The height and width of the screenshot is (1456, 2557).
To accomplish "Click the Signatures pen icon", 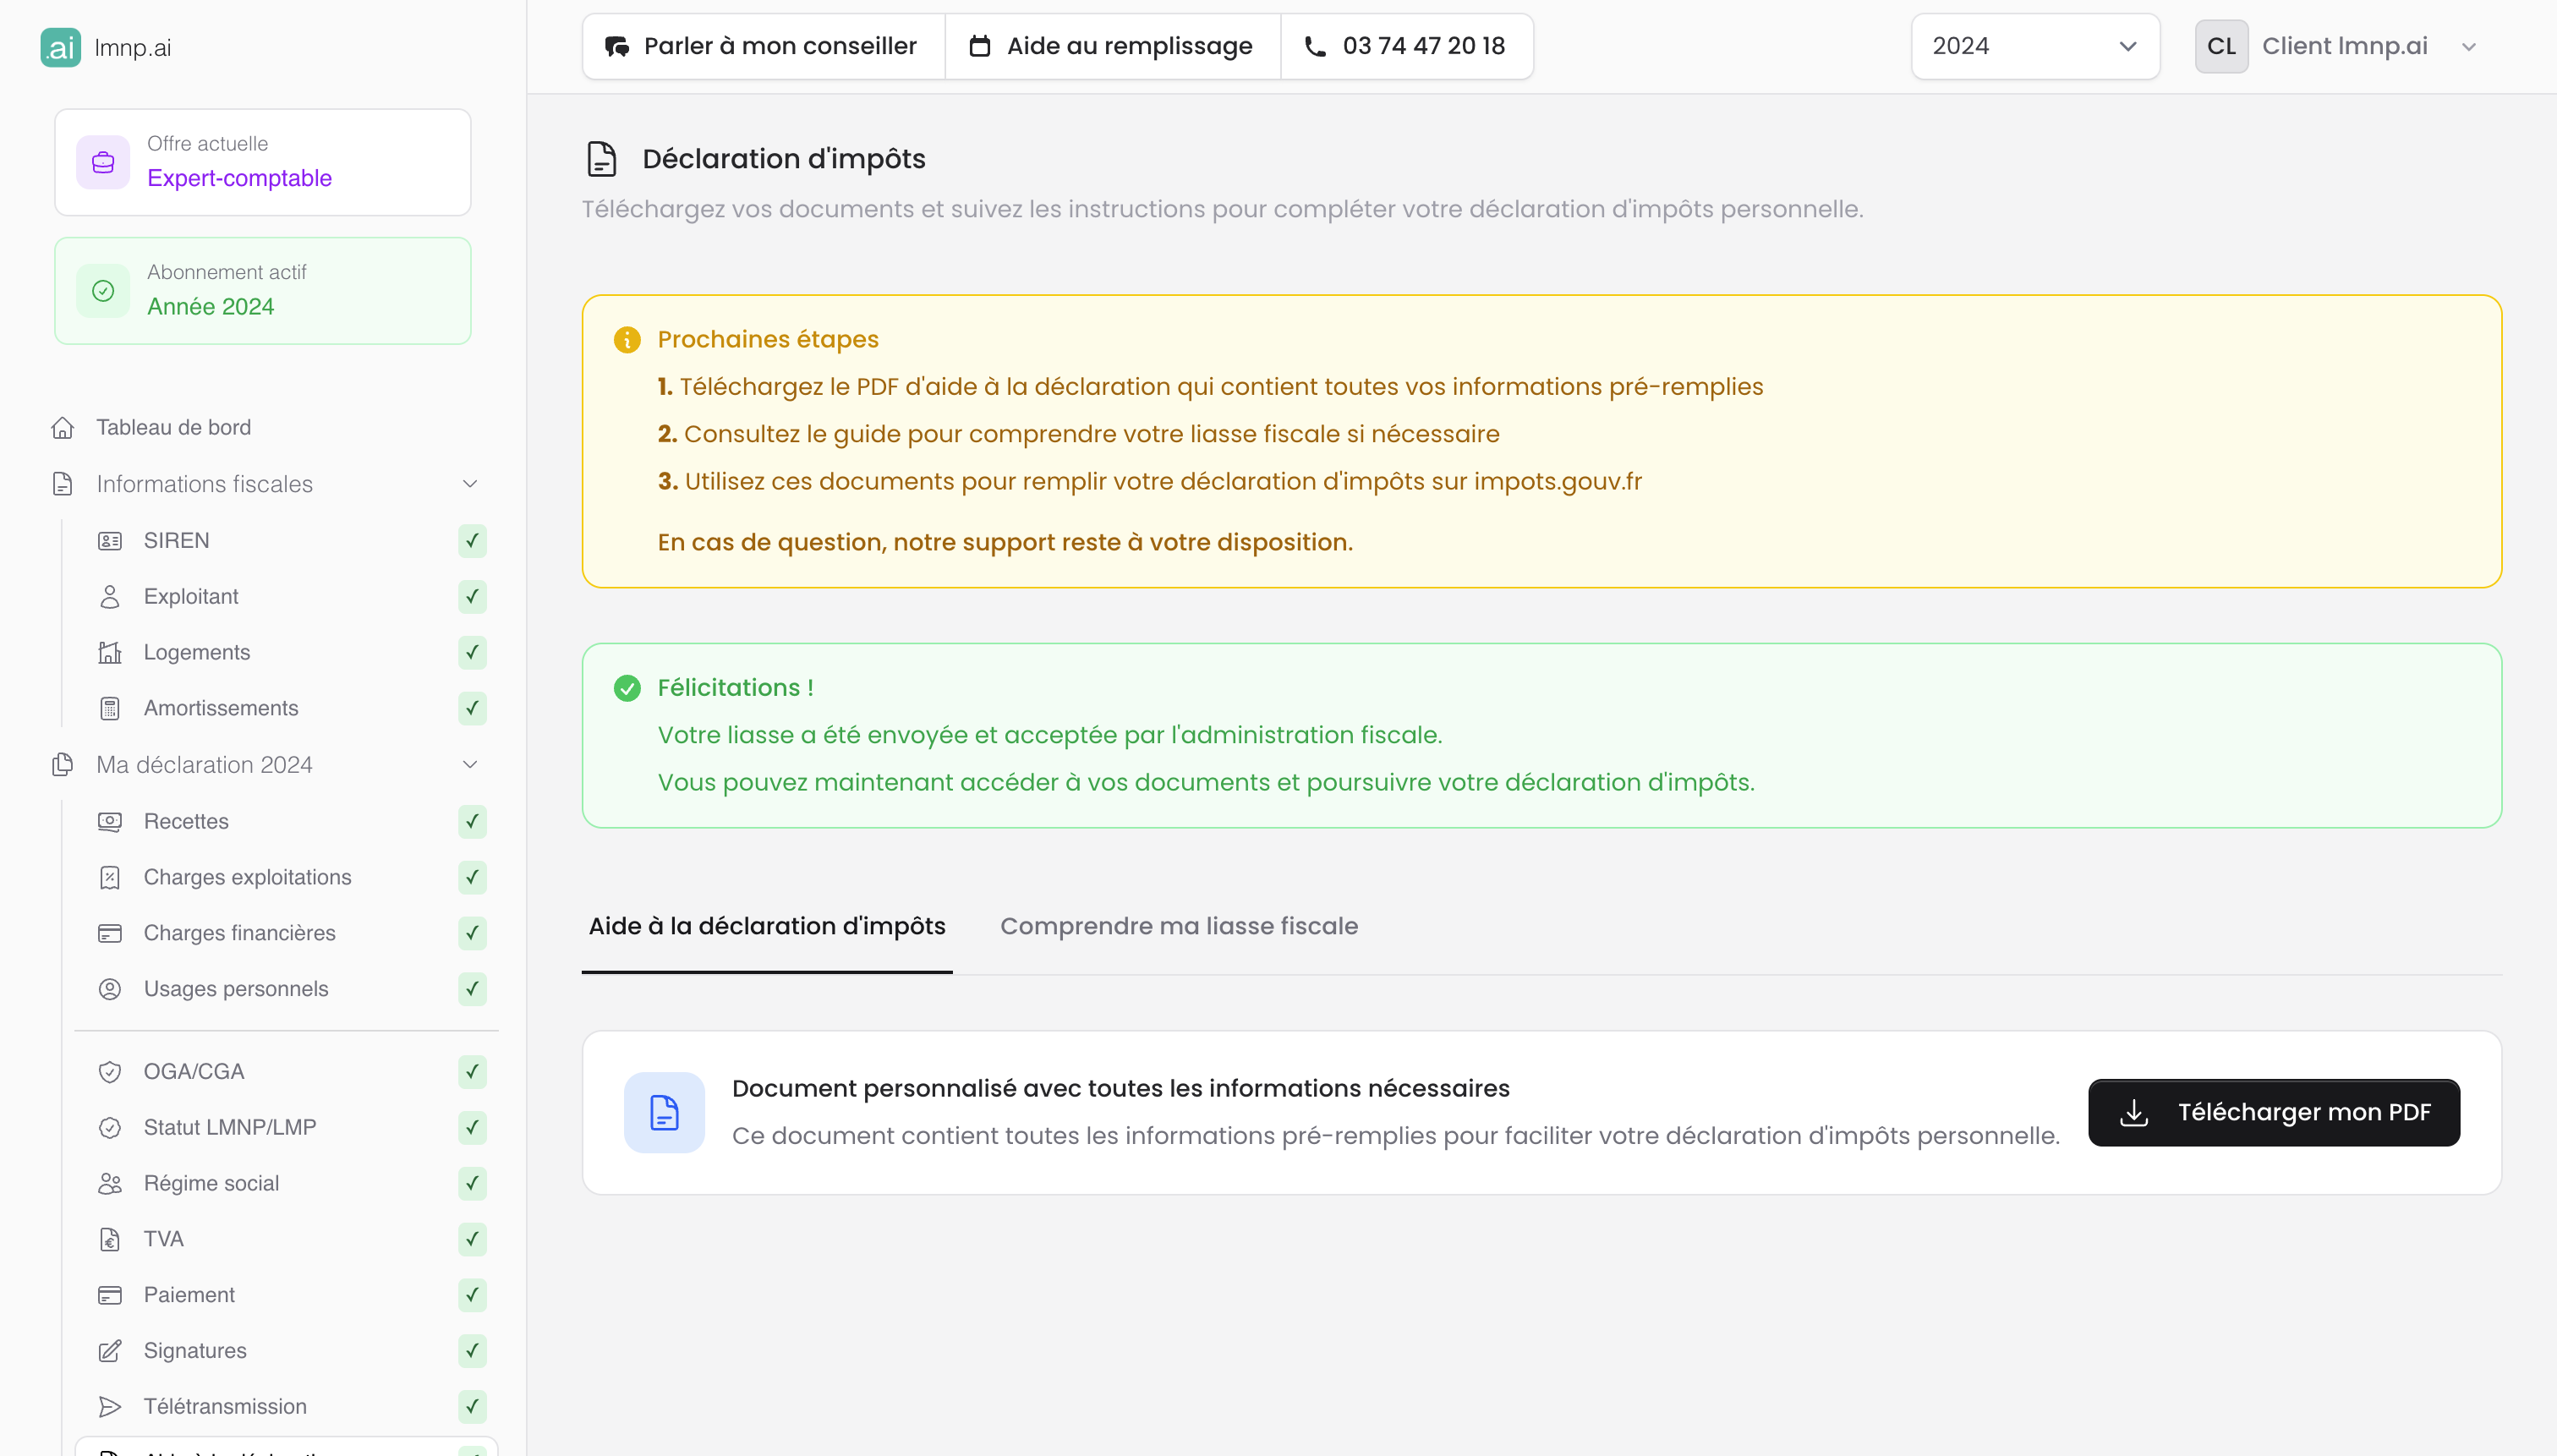I will pyautogui.click(x=110, y=1351).
